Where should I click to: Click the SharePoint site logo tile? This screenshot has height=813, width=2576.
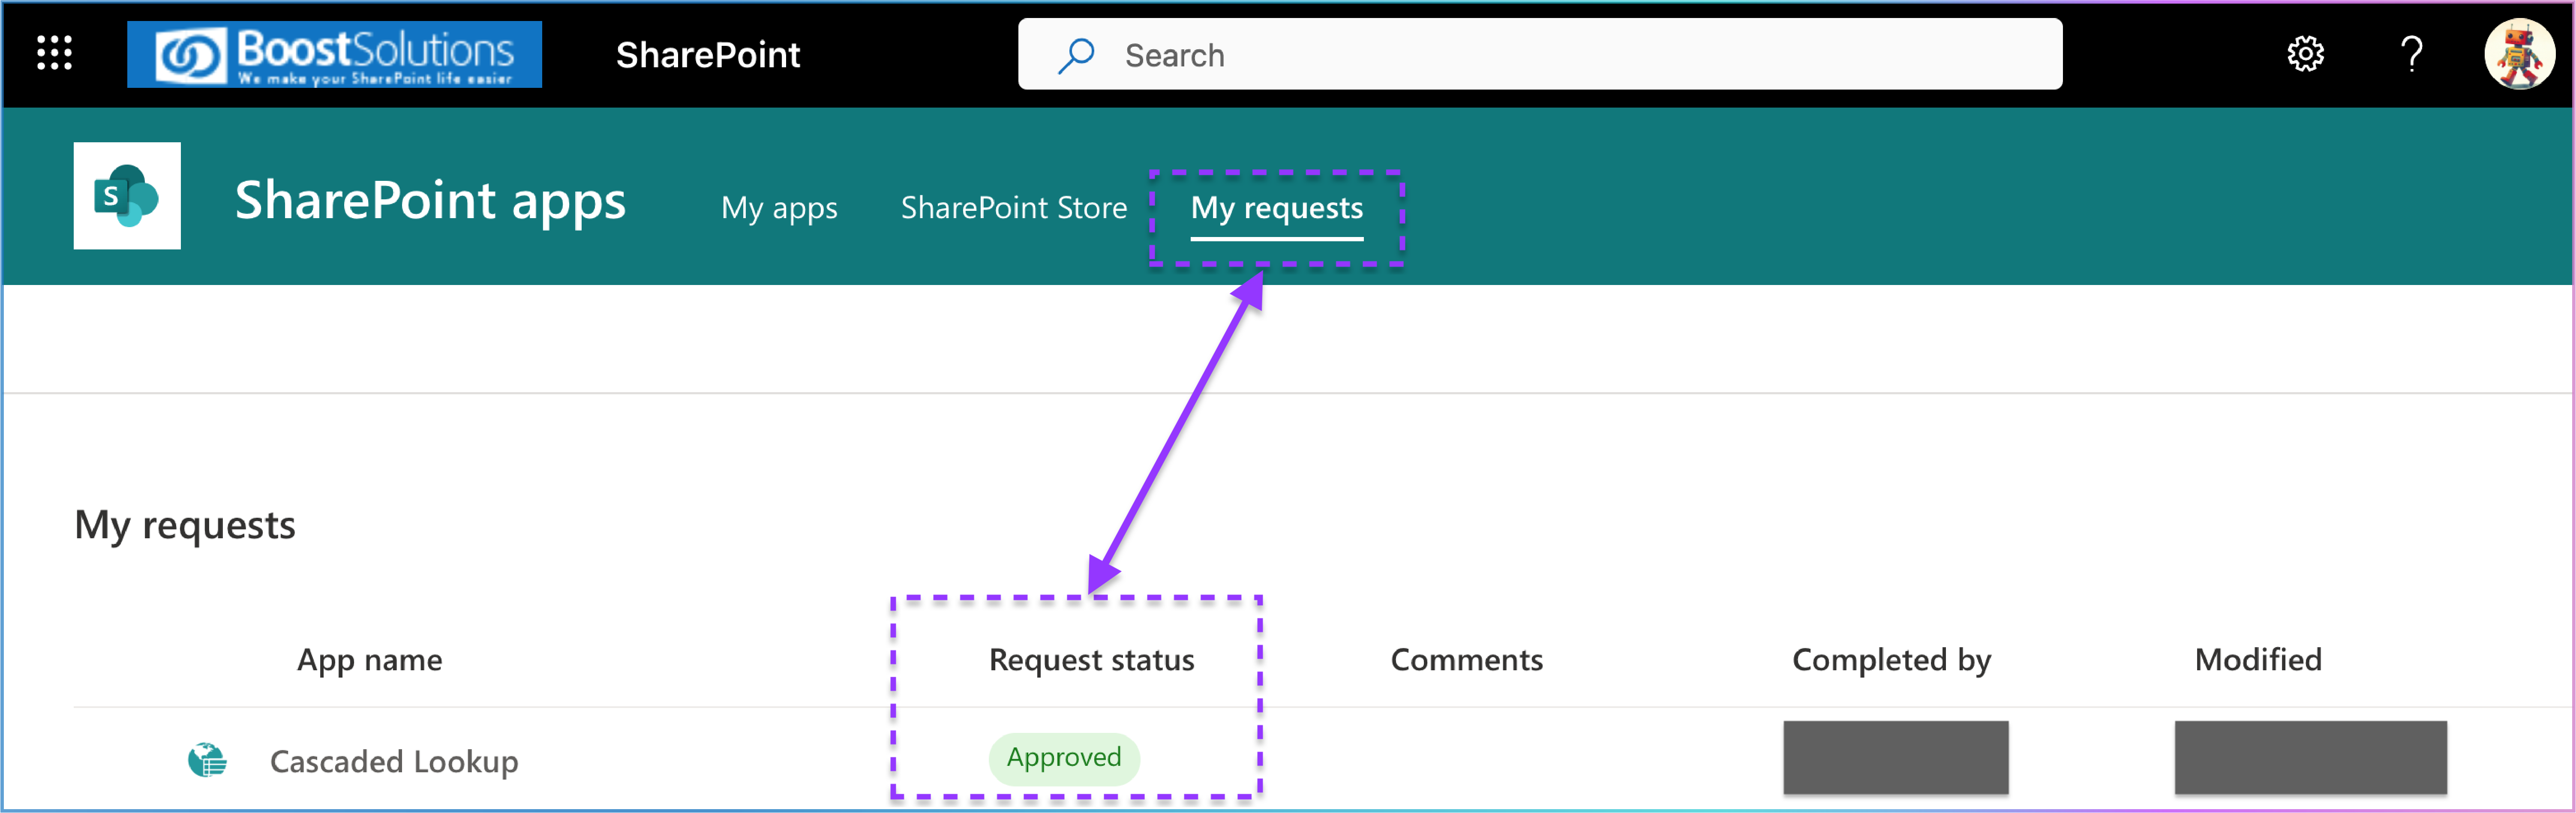pos(127,196)
